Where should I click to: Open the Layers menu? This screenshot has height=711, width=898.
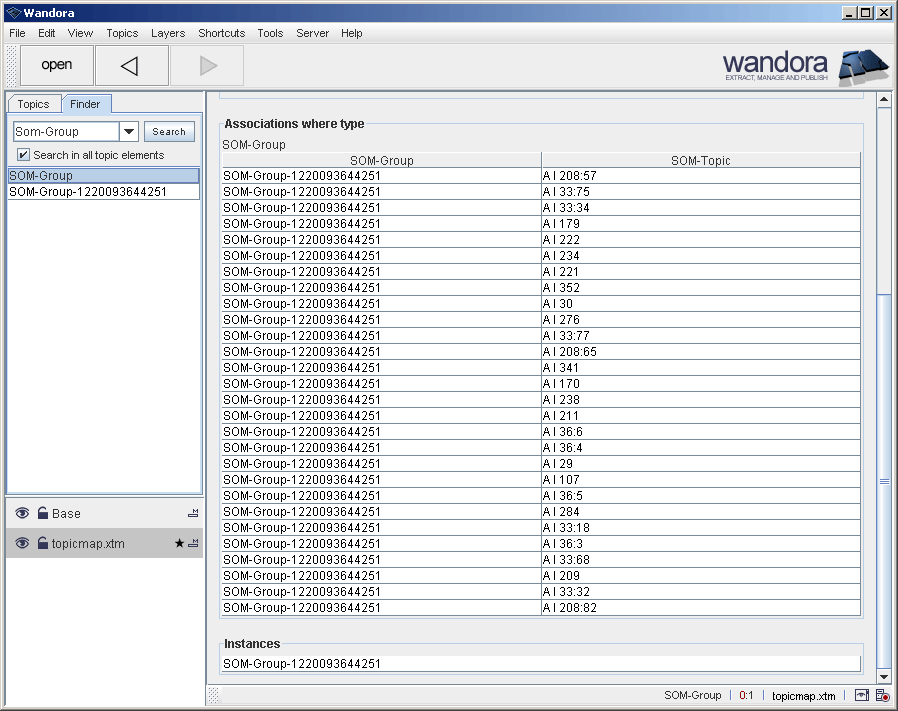click(x=168, y=33)
